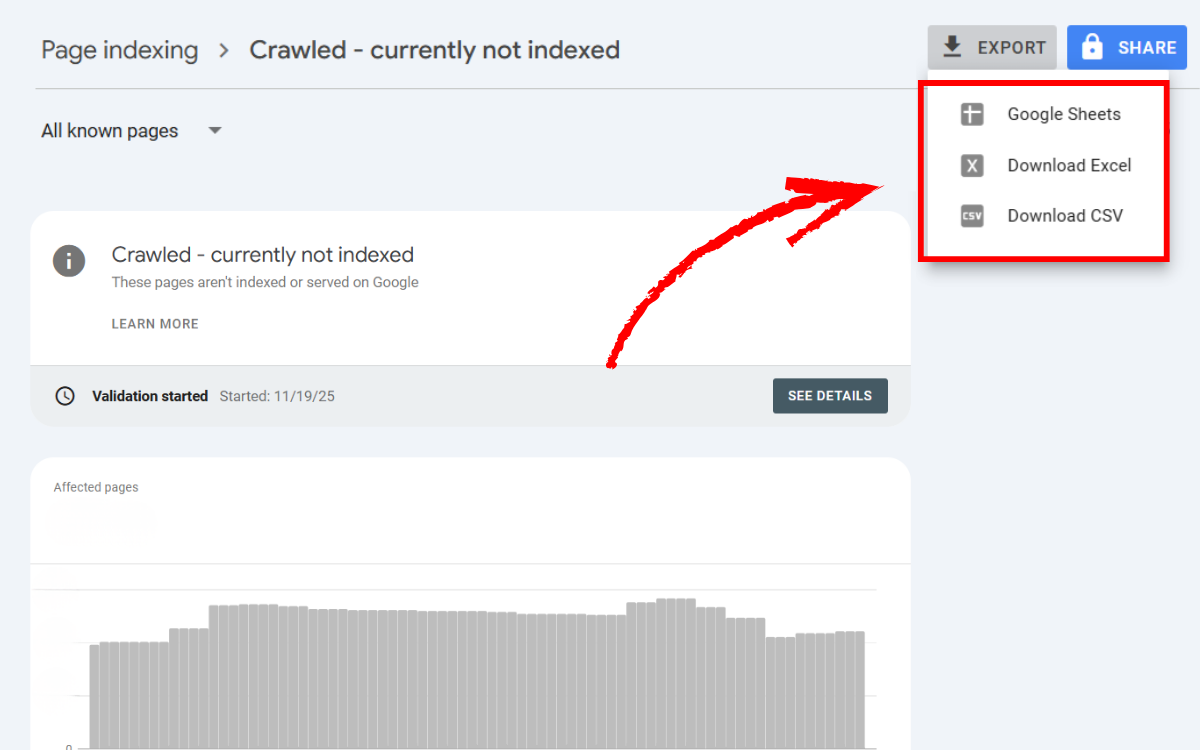Choose Download CSV from export menu
The height and width of the screenshot is (750, 1200).
1064,216
